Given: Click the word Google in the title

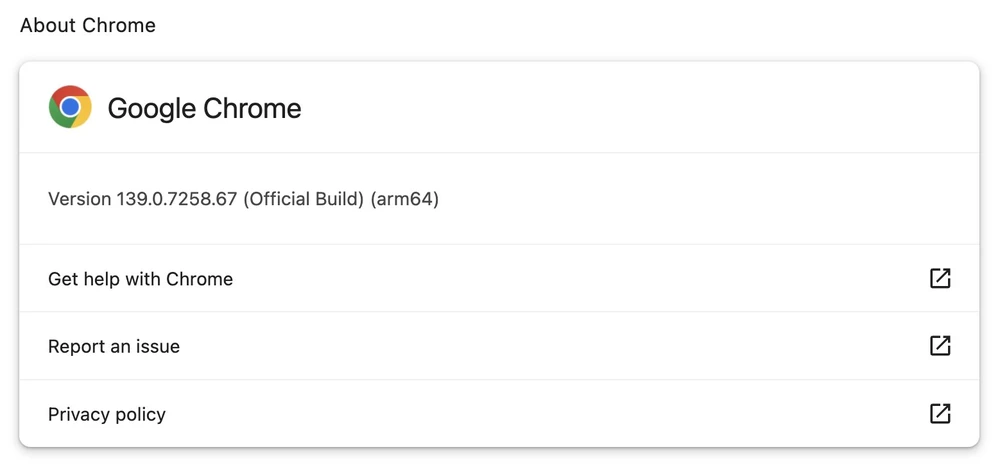Looking at the screenshot, I should 151,108.
